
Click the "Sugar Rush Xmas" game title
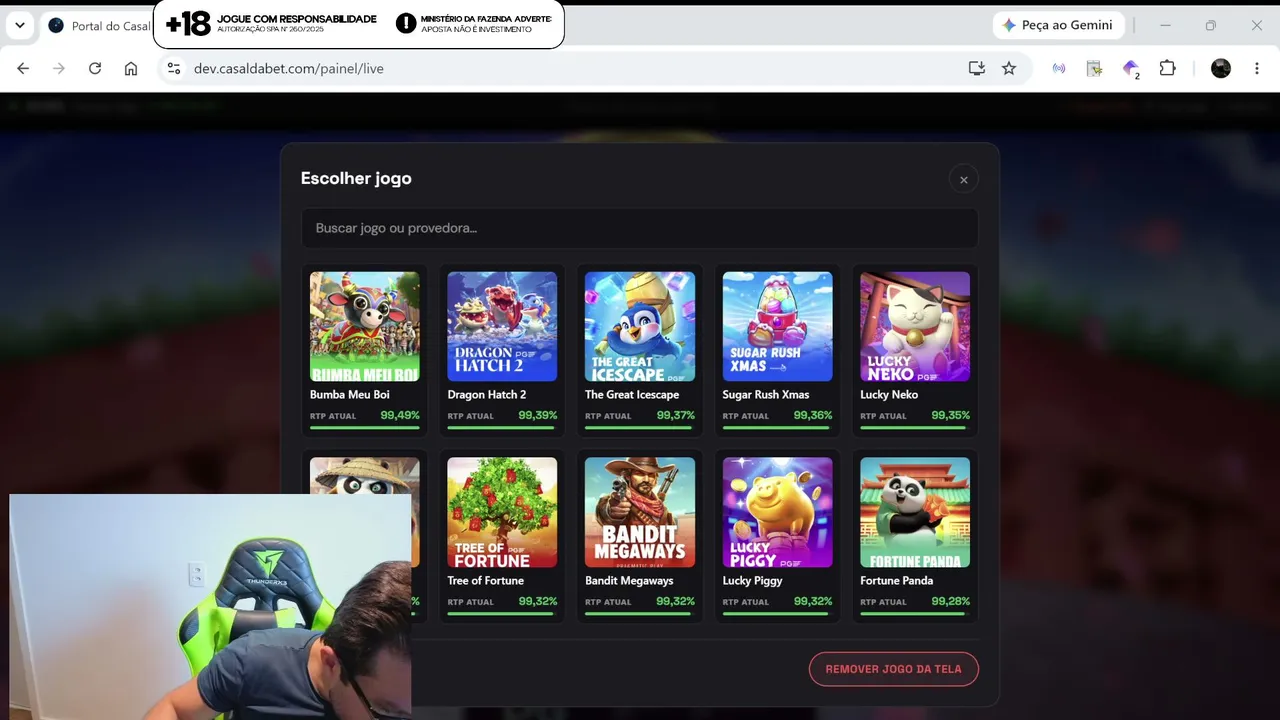pos(766,395)
